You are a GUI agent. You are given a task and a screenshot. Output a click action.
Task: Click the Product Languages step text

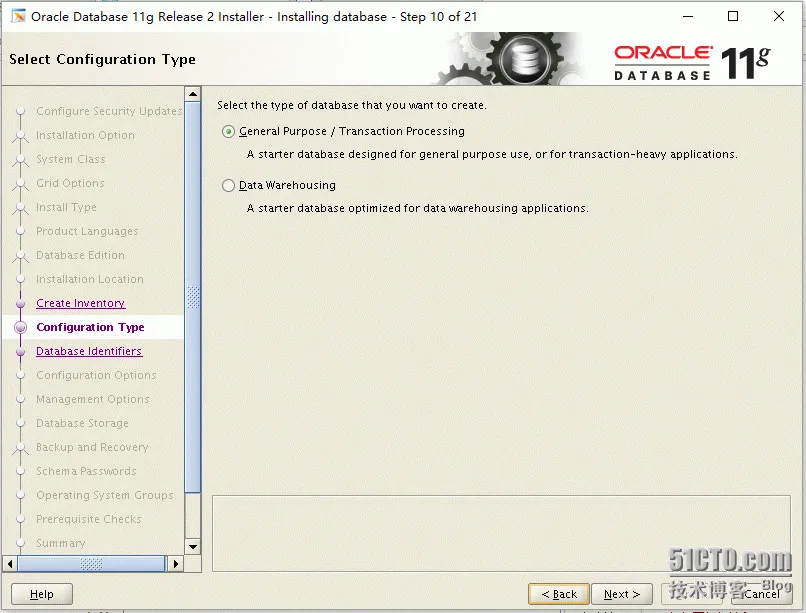[87, 231]
